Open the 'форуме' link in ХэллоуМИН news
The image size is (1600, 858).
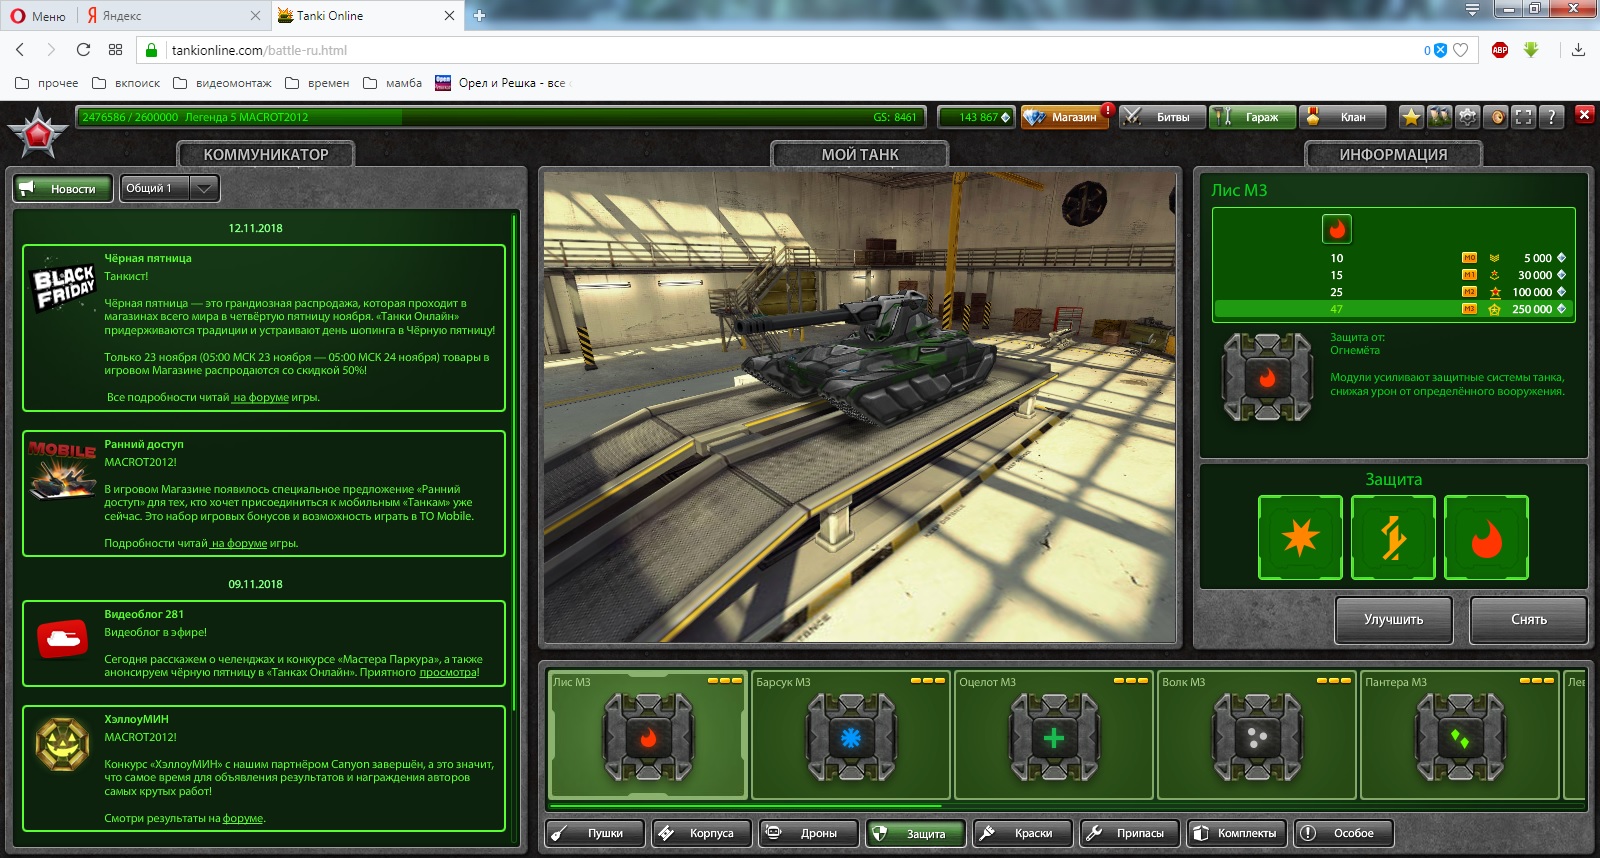(243, 818)
